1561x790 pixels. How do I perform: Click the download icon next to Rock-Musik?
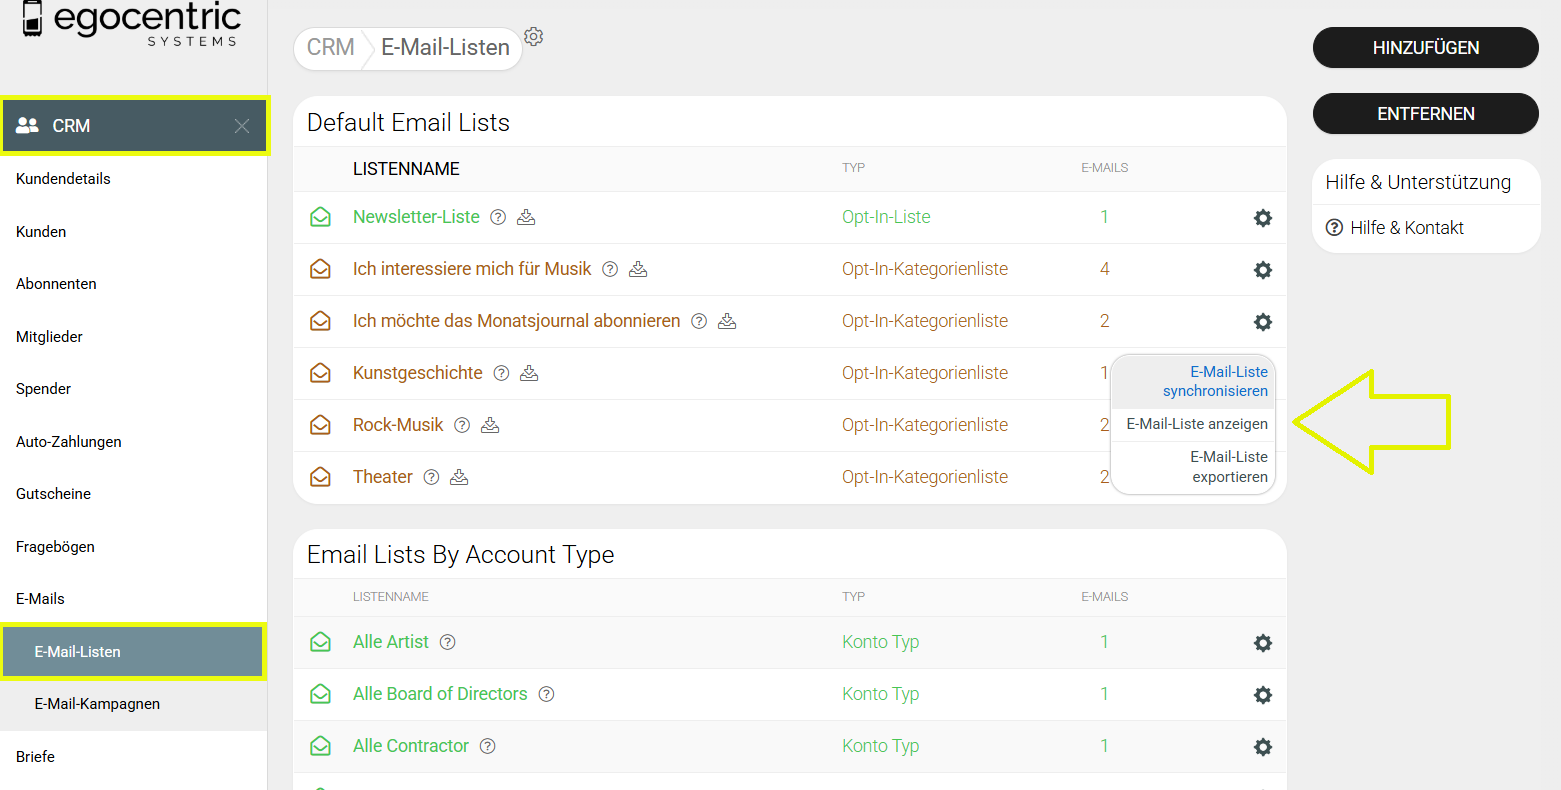[x=490, y=425]
